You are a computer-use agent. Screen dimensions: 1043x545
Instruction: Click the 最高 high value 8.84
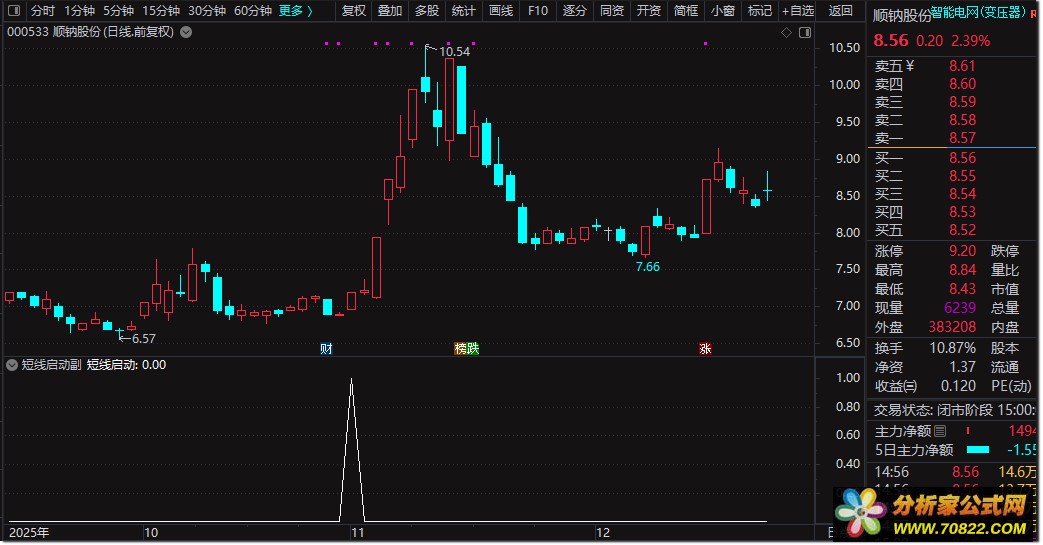962,270
